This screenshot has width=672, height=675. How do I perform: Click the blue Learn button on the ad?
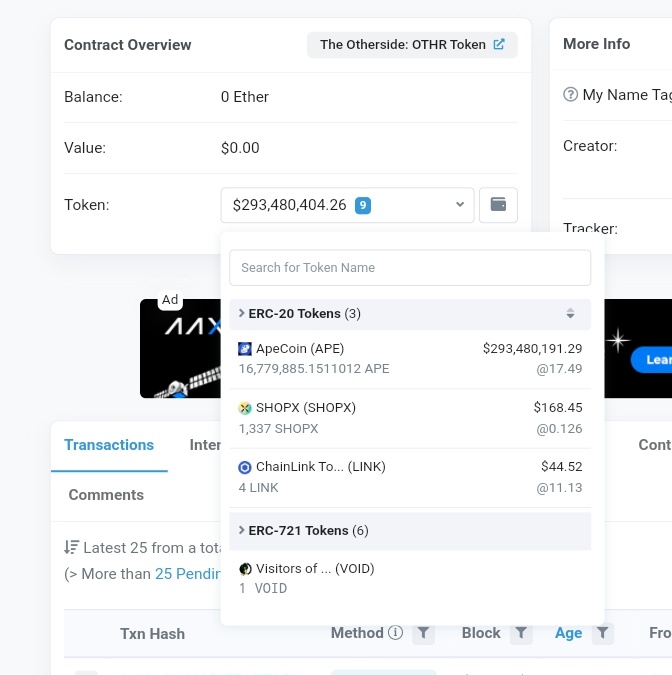point(651,359)
